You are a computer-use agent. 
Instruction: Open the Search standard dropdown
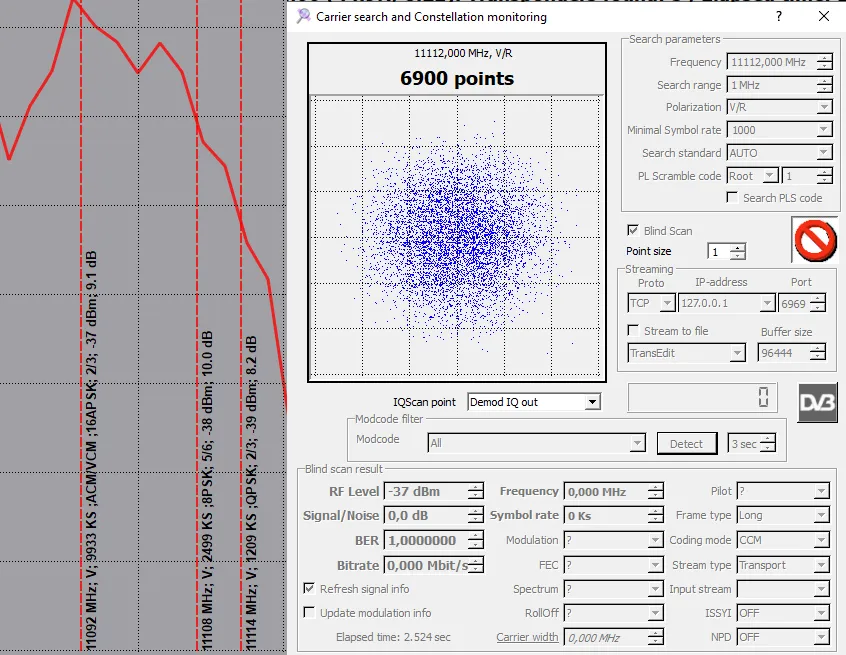[x=824, y=154]
